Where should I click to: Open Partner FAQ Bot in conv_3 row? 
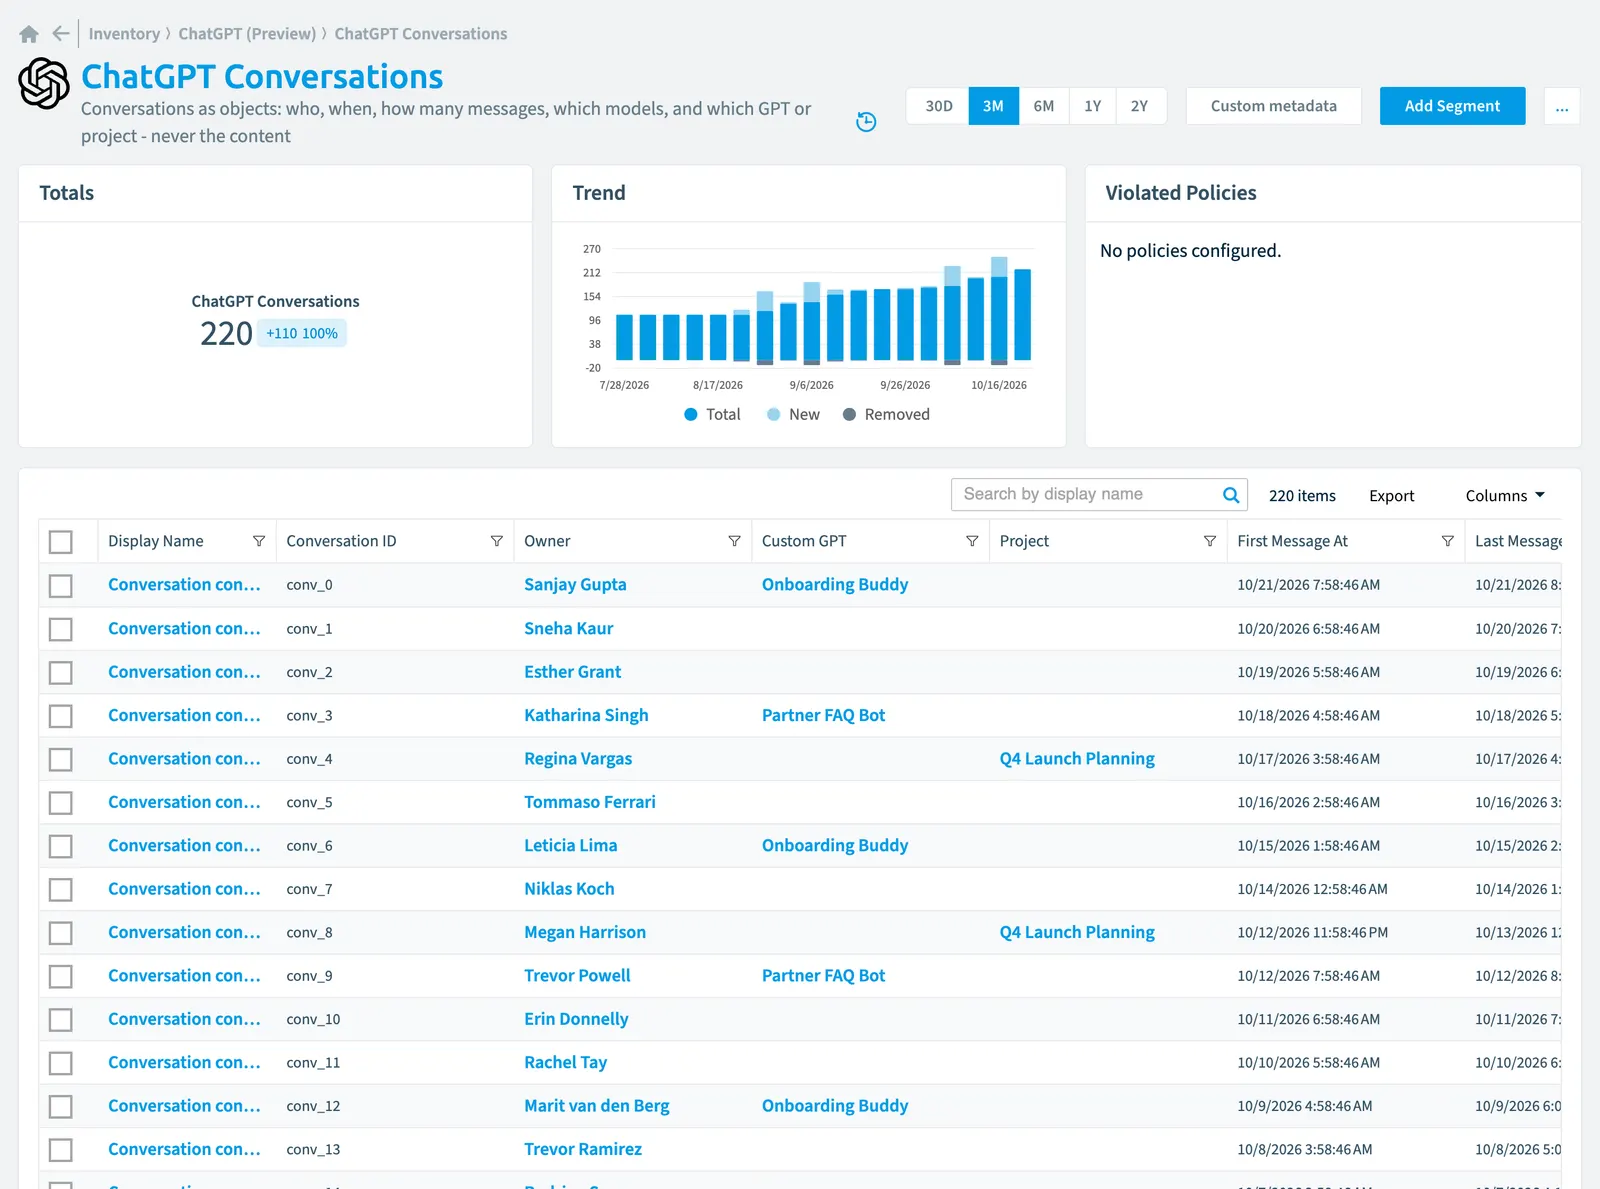tap(823, 716)
